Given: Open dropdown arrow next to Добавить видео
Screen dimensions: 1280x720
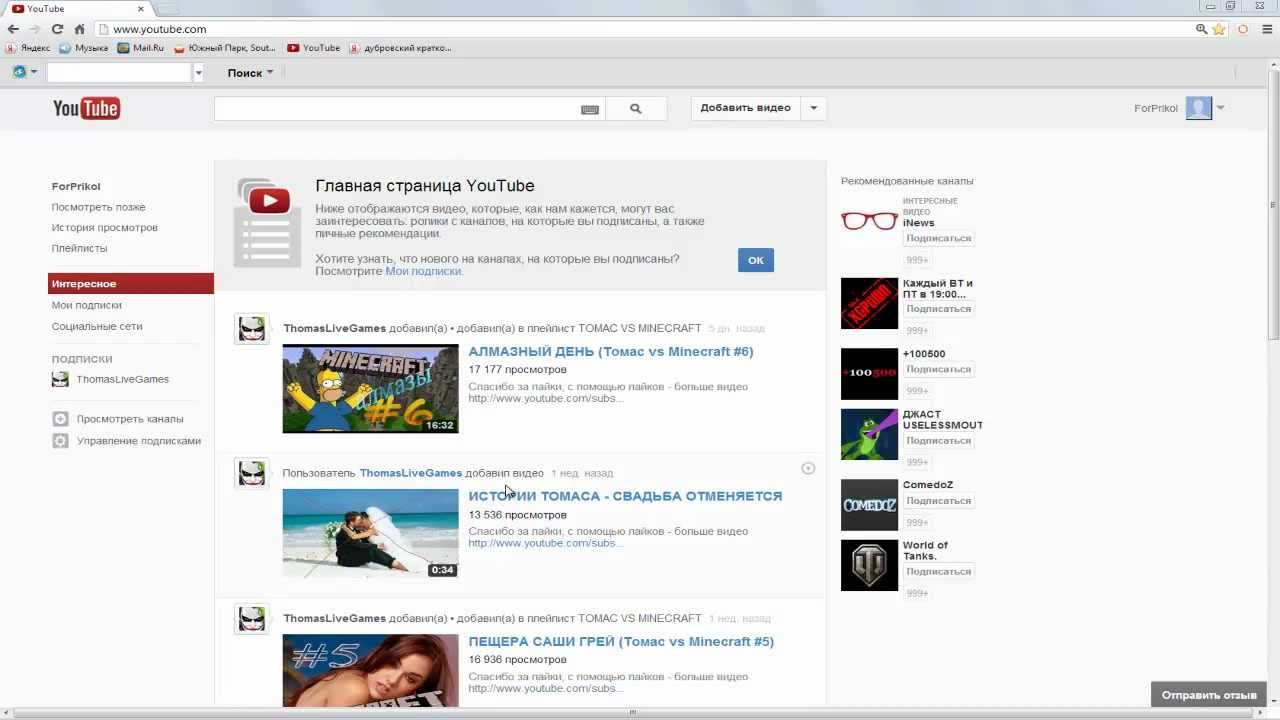Looking at the screenshot, I should [x=813, y=108].
